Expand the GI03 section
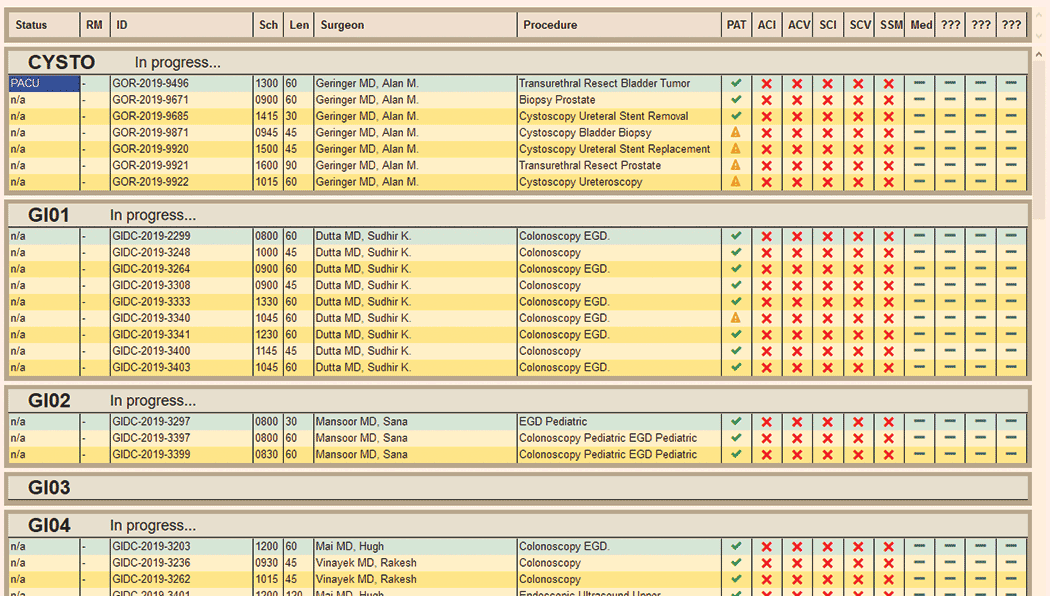 (x=47, y=488)
